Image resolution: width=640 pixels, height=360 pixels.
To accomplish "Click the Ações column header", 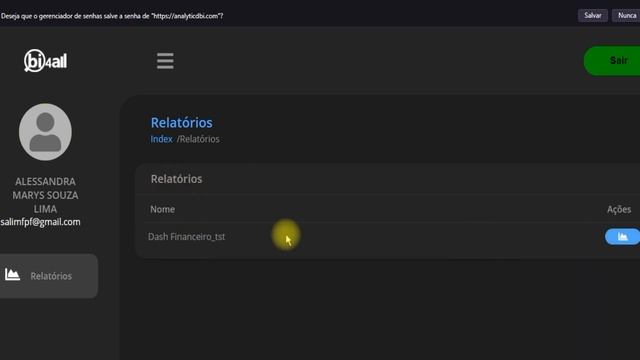I will click(x=619, y=209).
